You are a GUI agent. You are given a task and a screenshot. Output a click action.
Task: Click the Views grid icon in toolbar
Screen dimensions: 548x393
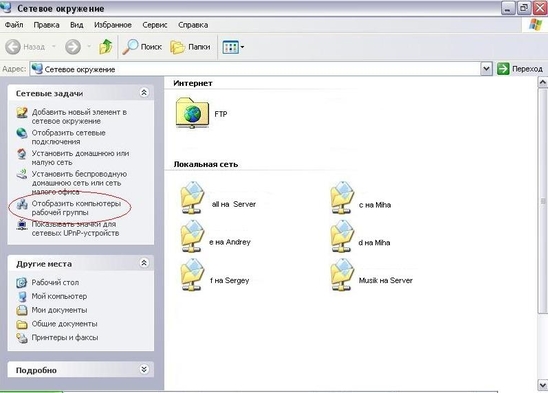(230, 47)
